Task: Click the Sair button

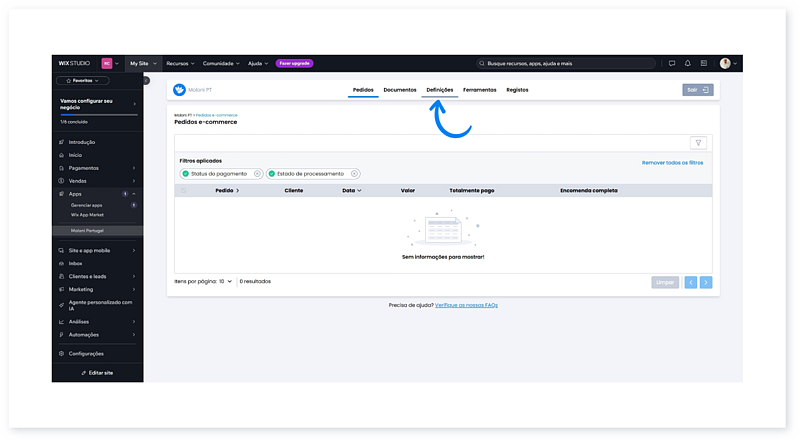Action: coord(698,90)
